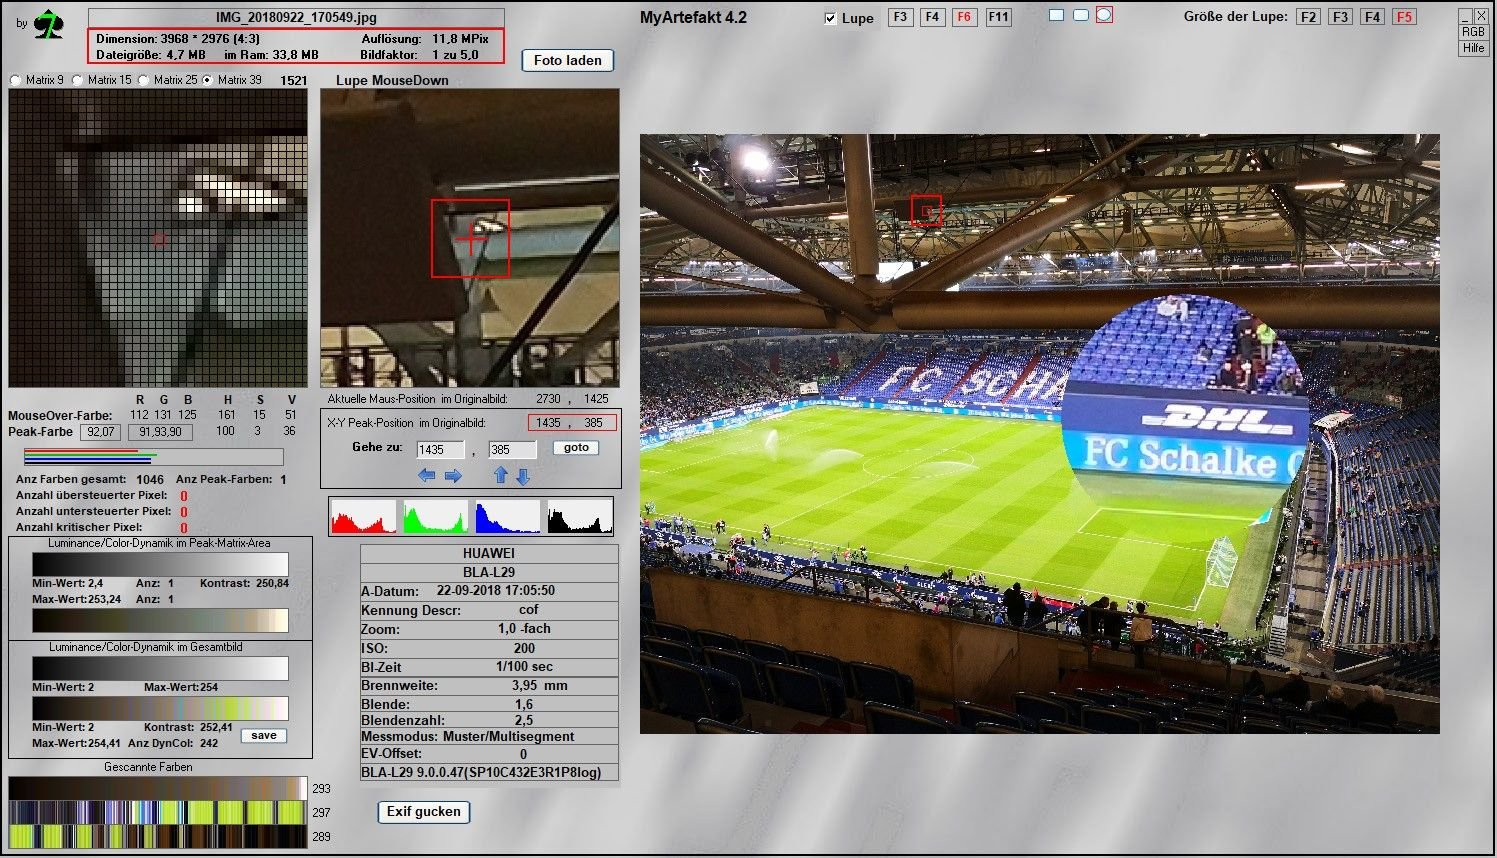Click the application logo icon

tap(47, 24)
